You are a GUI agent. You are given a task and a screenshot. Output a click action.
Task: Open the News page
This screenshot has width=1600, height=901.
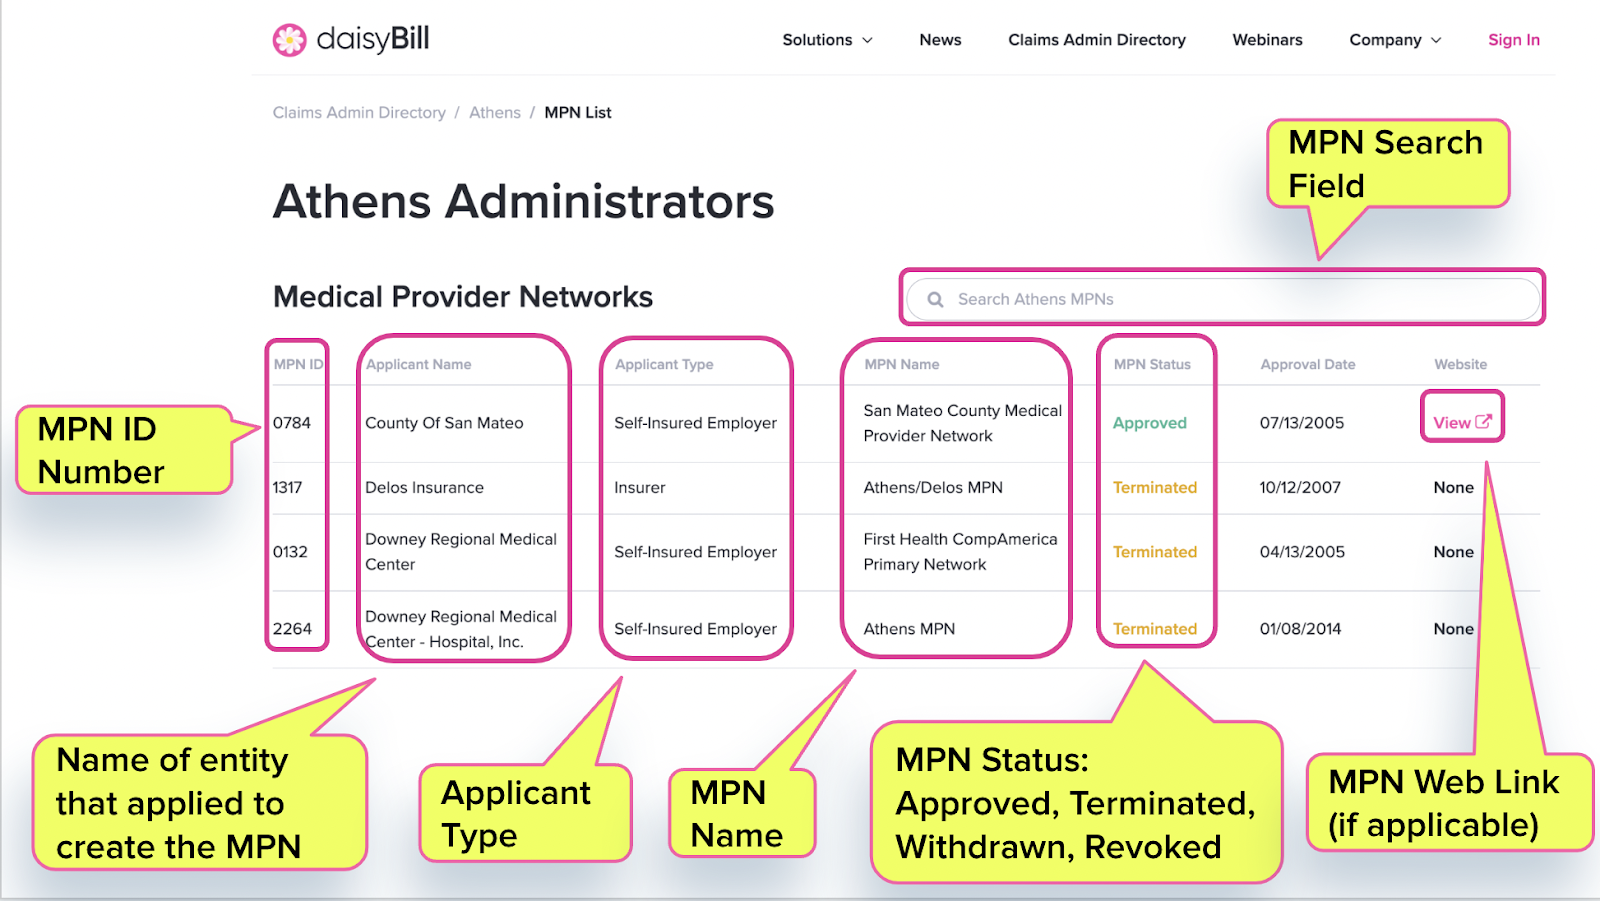coord(940,40)
